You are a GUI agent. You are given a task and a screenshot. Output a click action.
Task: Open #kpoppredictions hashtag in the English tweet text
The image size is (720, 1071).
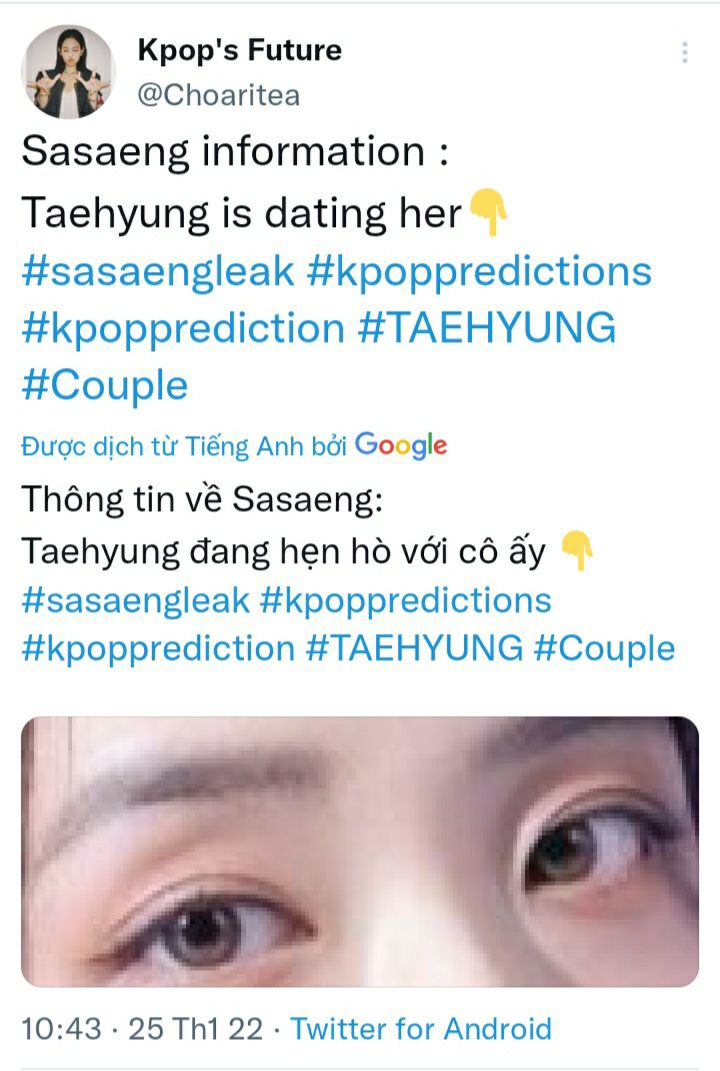tap(479, 273)
